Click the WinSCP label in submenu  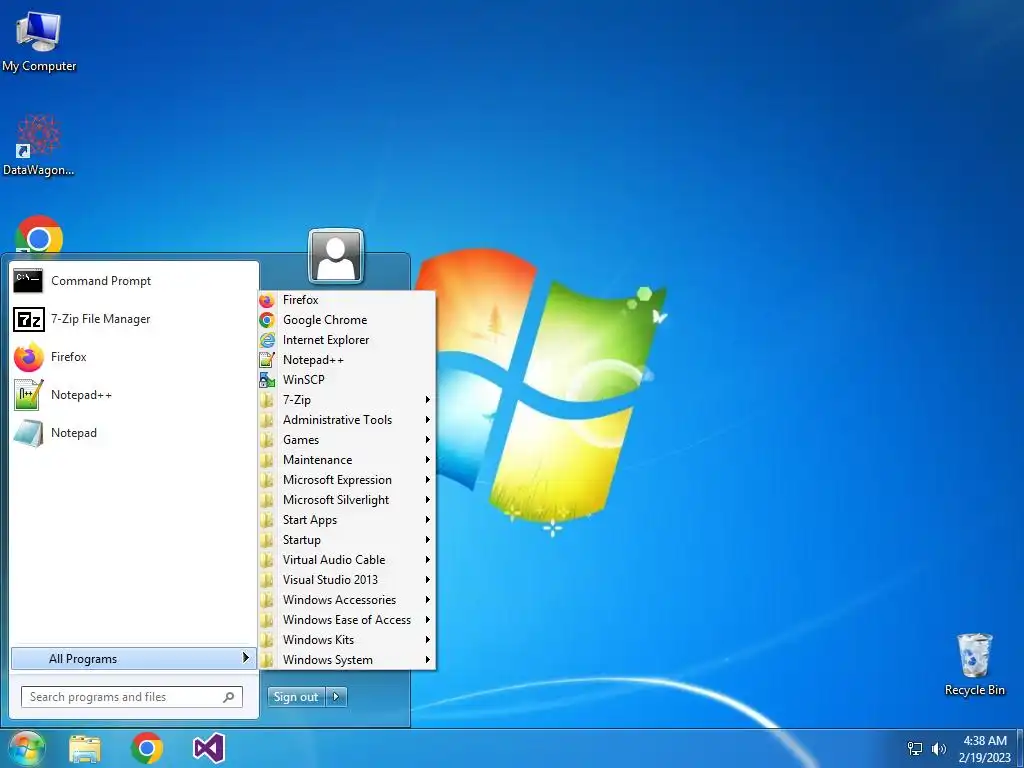(304, 380)
